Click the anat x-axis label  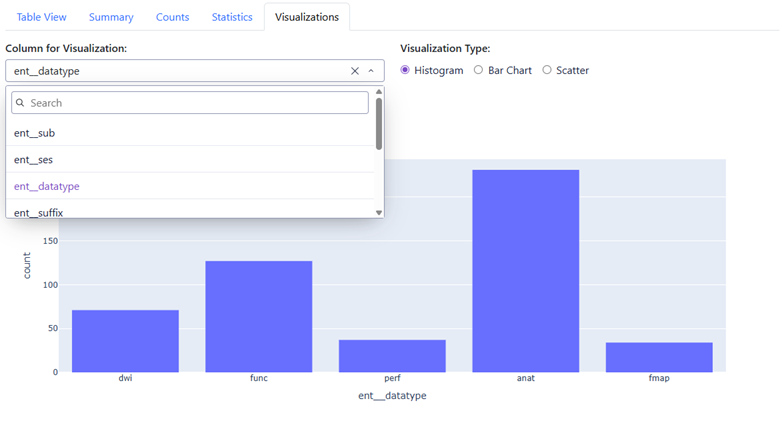526,378
